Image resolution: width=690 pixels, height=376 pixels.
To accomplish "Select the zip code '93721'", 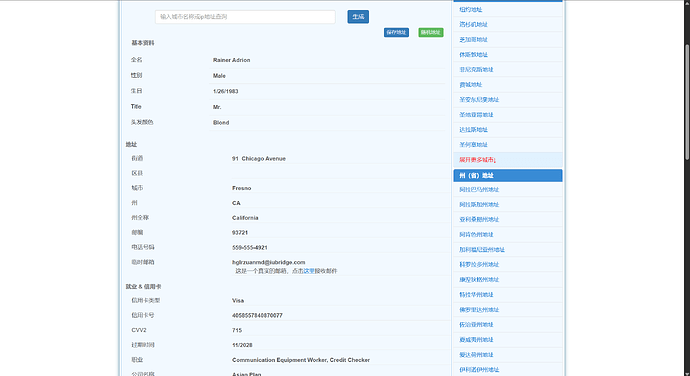I will point(240,232).
